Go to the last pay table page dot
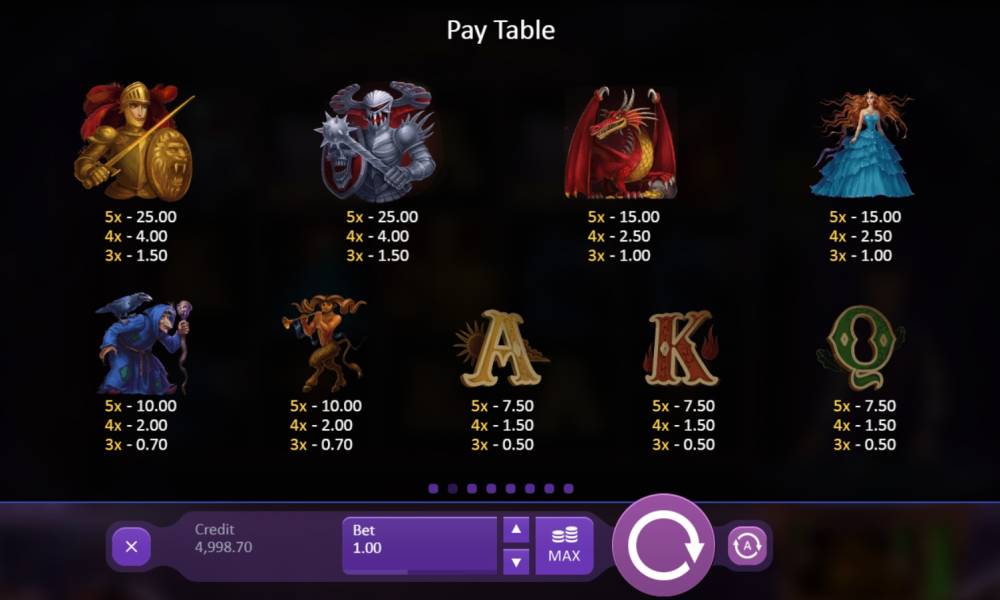This screenshot has width=1000, height=600. tap(568, 488)
